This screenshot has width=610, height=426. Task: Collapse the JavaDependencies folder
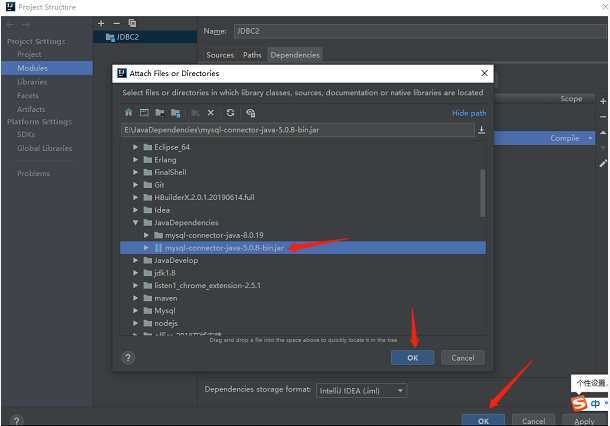(x=135, y=223)
